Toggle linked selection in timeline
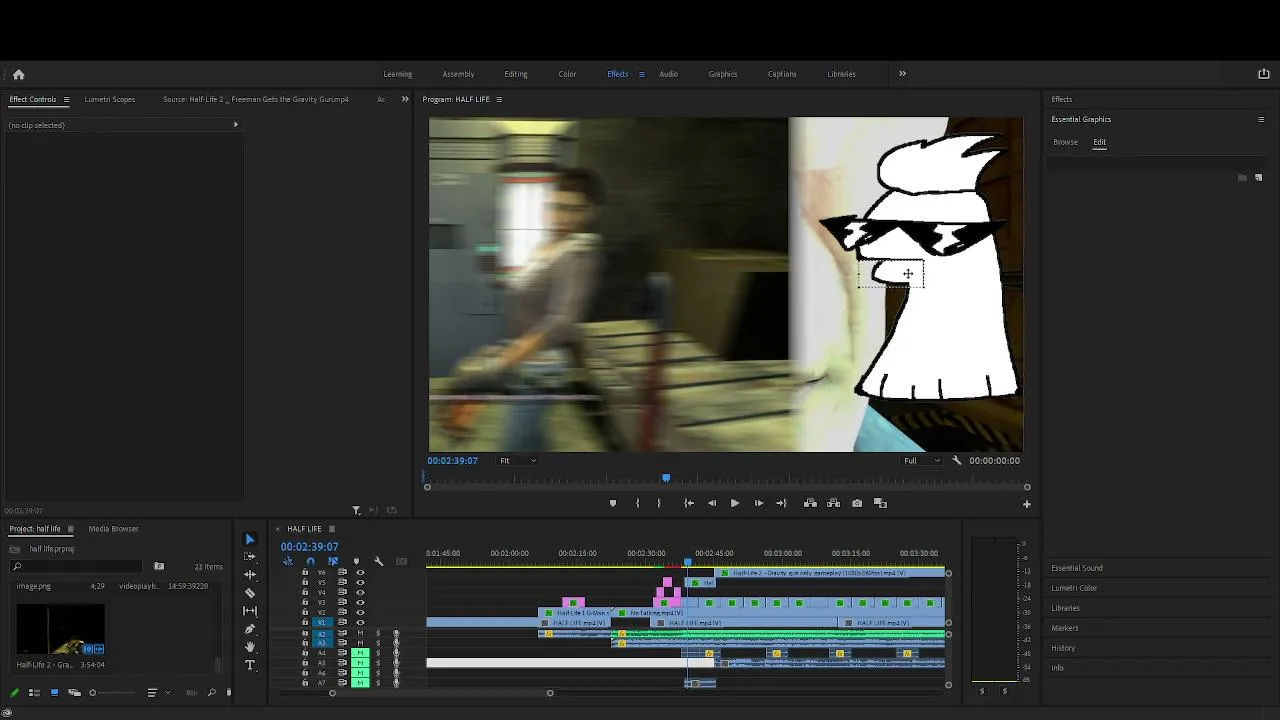 point(332,561)
